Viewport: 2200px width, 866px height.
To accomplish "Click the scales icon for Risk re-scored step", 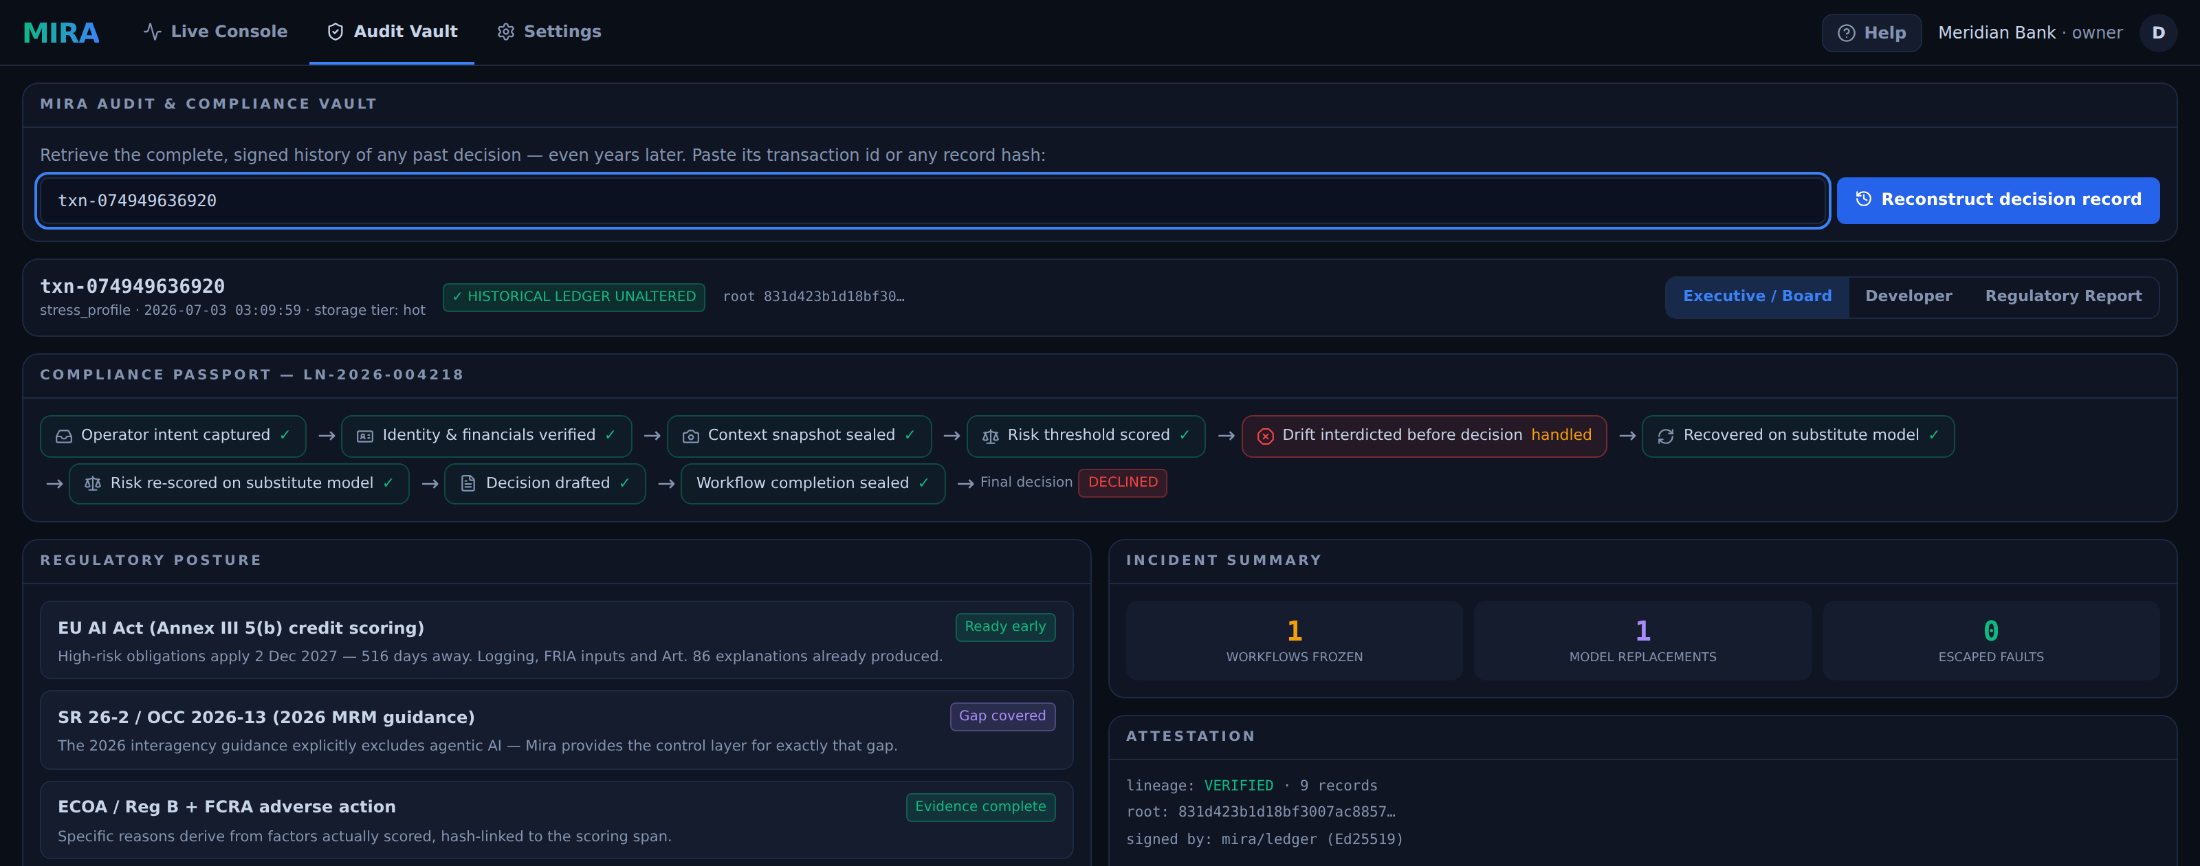I will [x=93, y=484].
